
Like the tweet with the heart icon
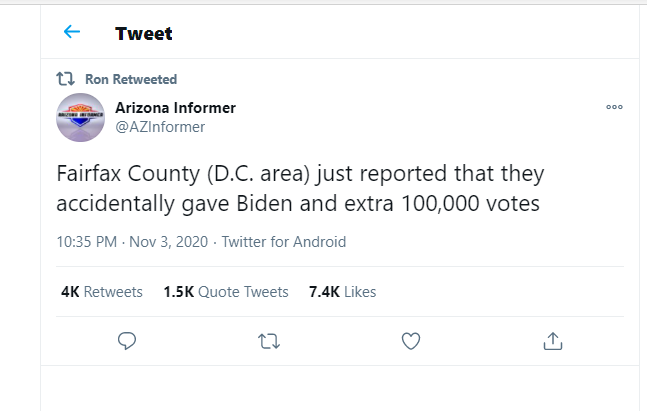pos(411,341)
